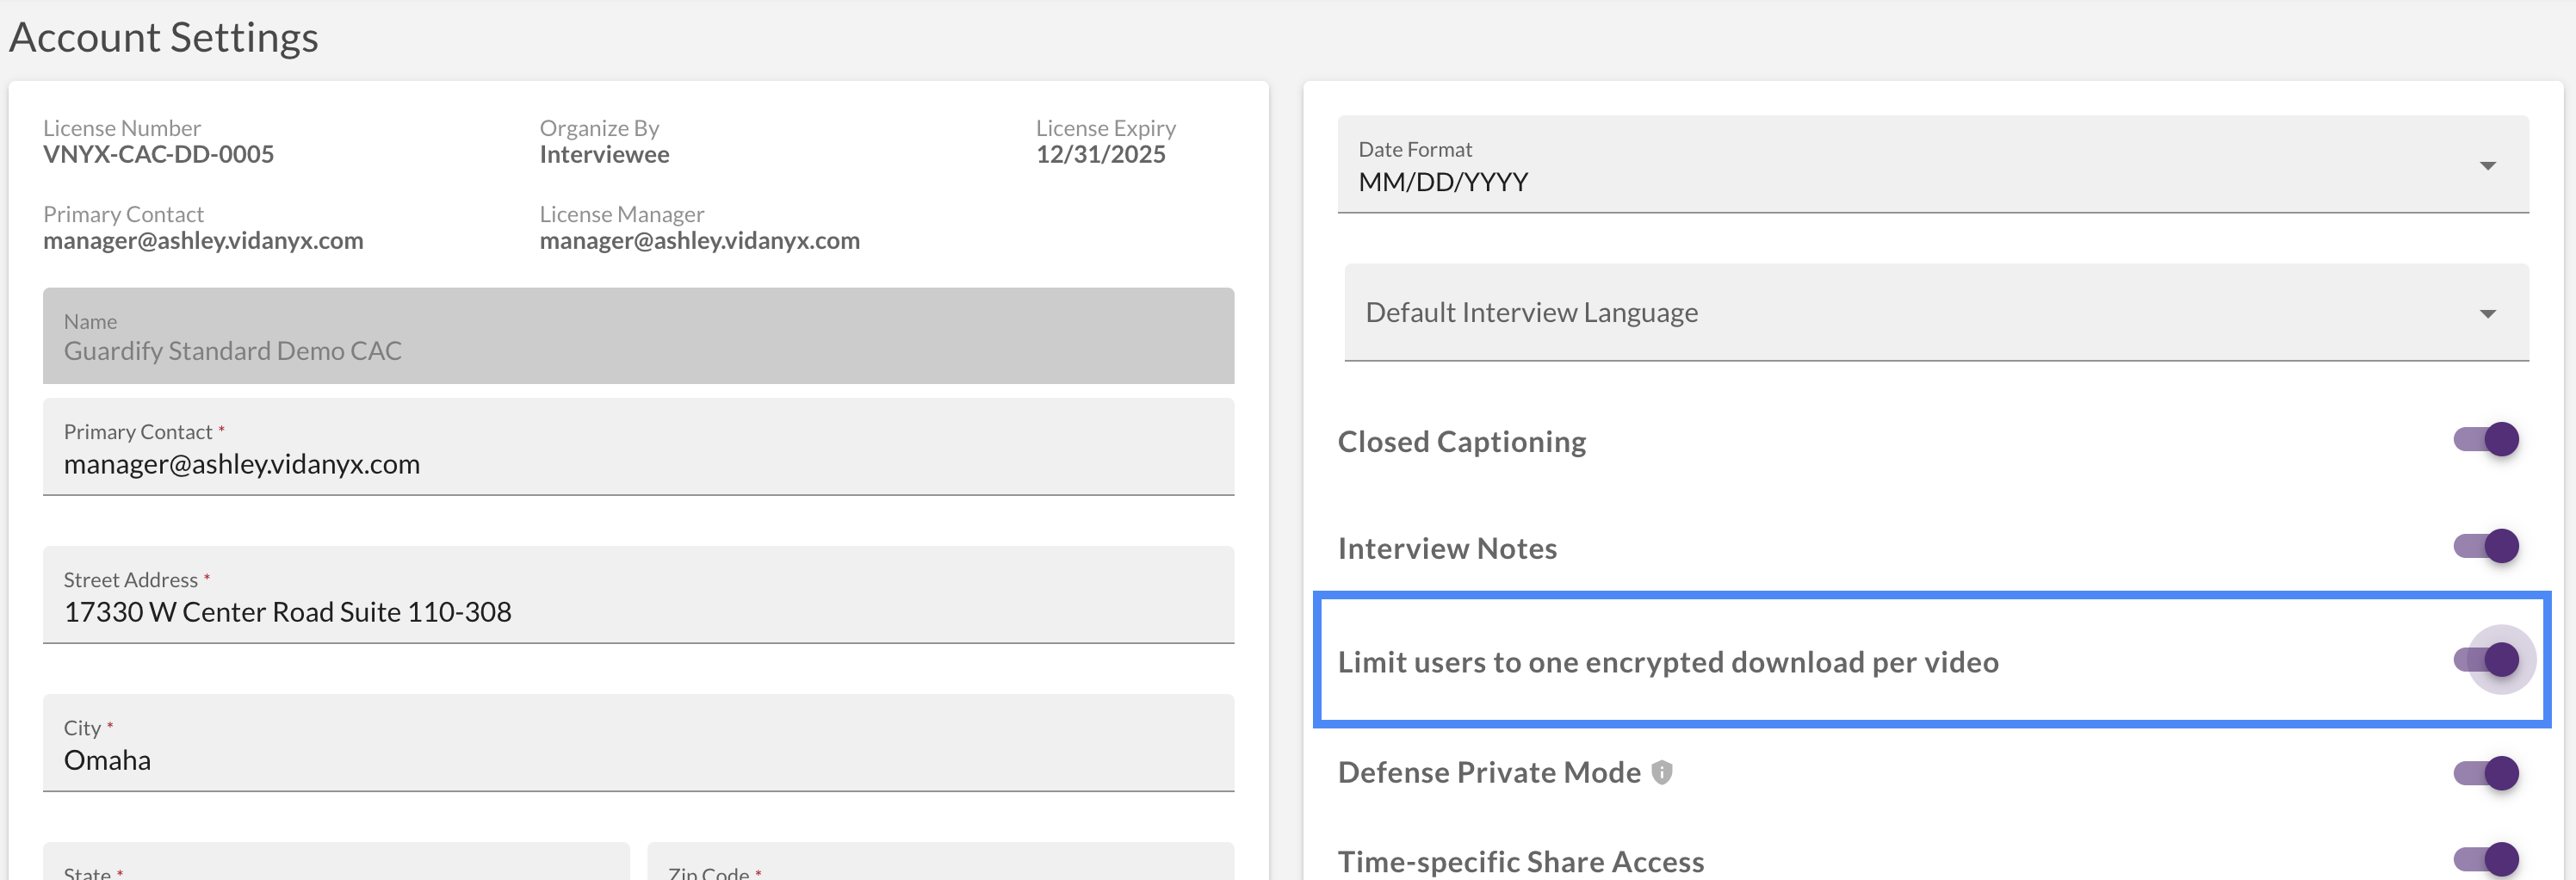Click the Primary Contact email manager@ashley.vidanyx.com

coord(203,240)
